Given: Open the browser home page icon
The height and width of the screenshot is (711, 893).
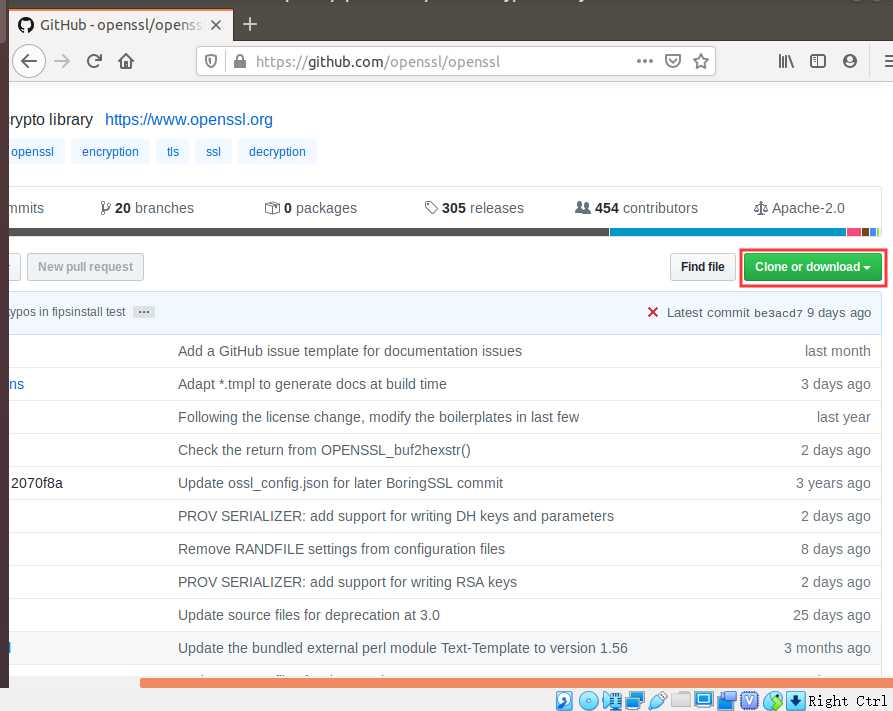Looking at the screenshot, I should [x=126, y=61].
